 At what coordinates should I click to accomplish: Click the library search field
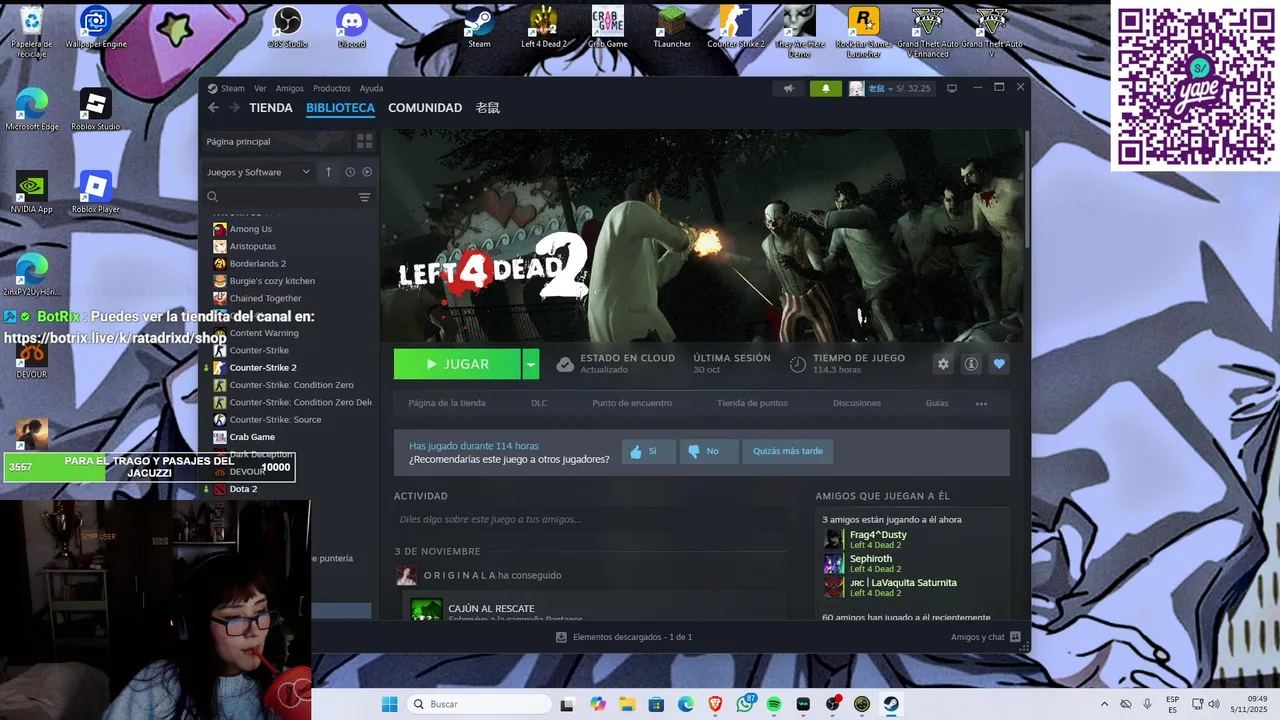coord(280,197)
